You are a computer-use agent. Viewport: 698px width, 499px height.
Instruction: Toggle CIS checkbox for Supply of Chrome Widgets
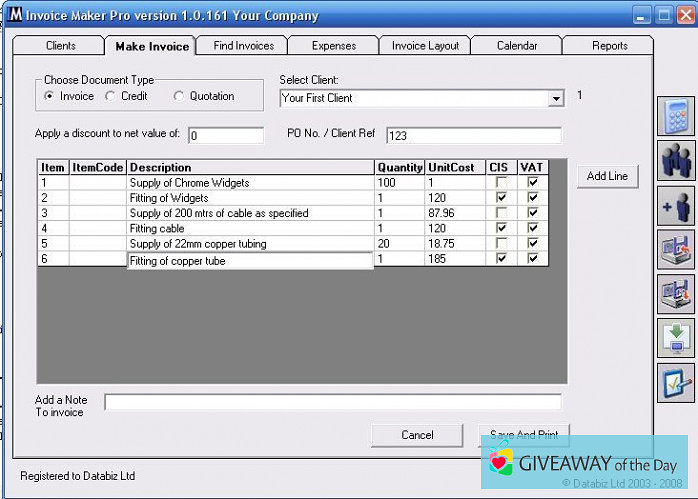click(x=501, y=183)
